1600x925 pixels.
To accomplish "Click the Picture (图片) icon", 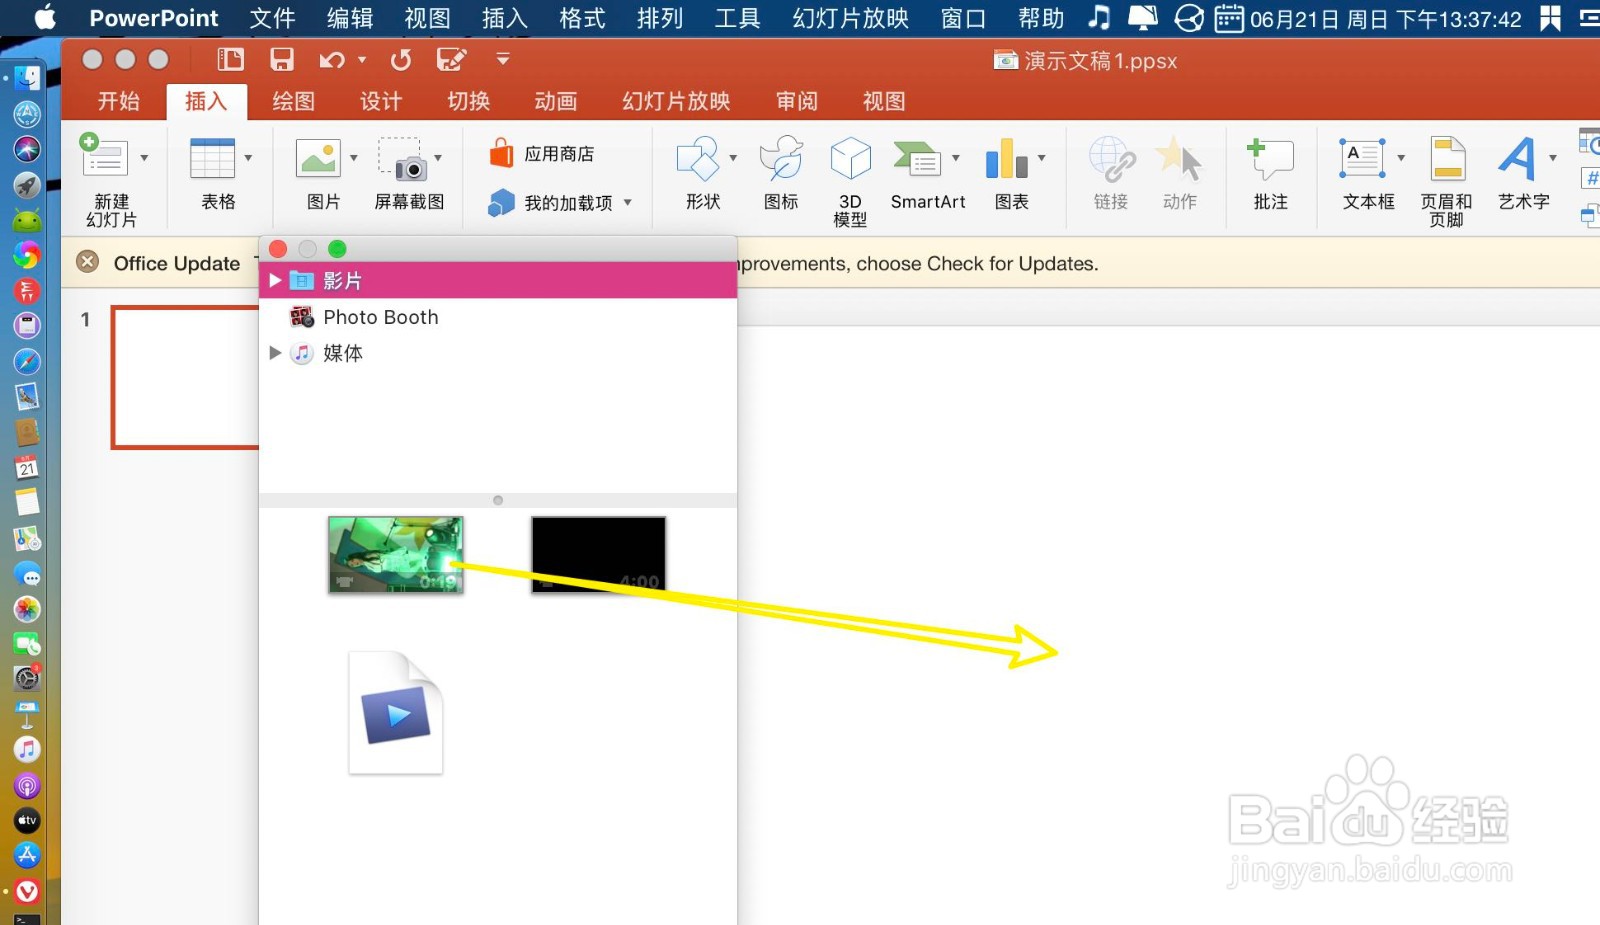I will (318, 158).
